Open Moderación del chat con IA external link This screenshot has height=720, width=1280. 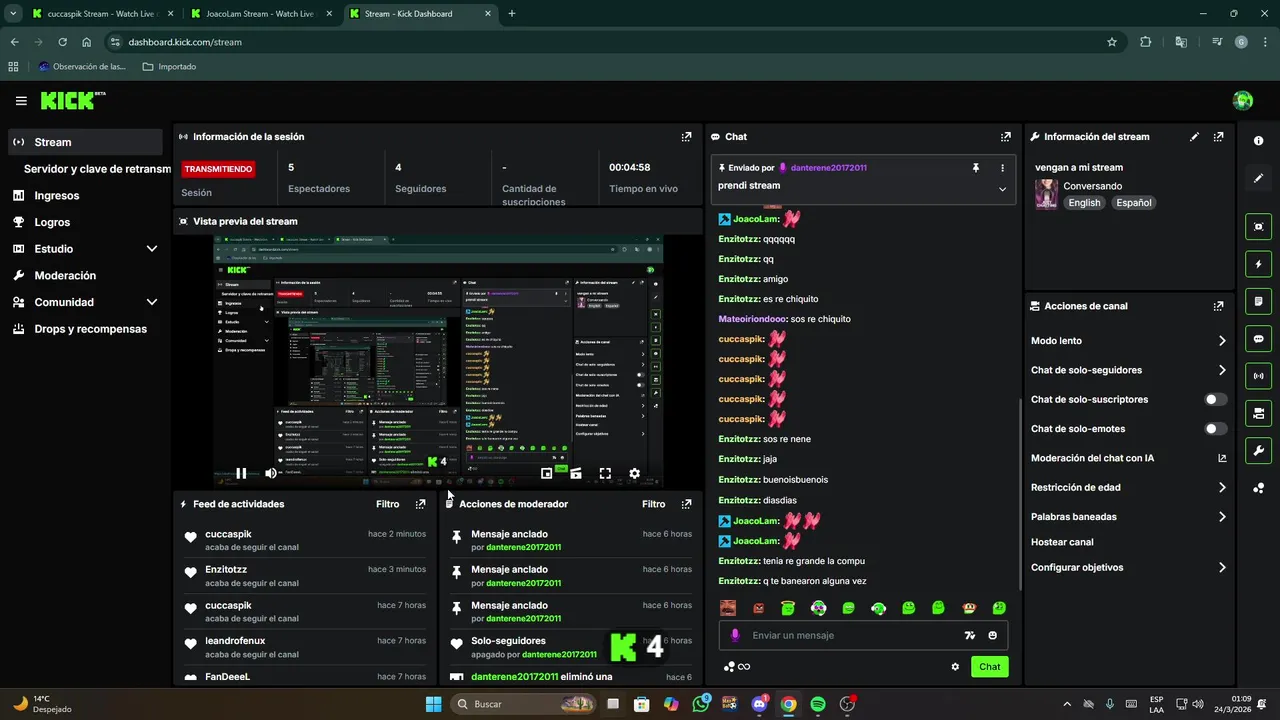point(1222,458)
